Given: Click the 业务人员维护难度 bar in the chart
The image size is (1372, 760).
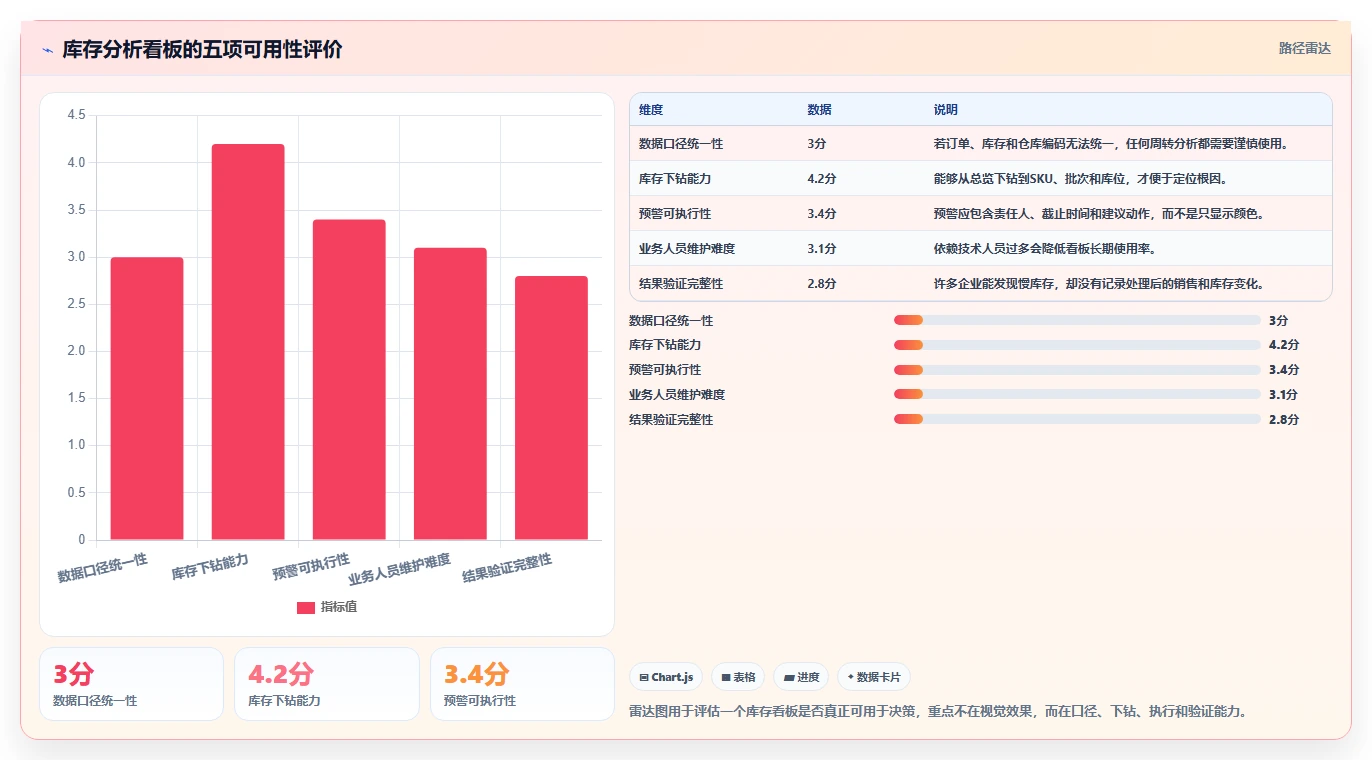Looking at the screenshot, I should [x=450, y=394].
